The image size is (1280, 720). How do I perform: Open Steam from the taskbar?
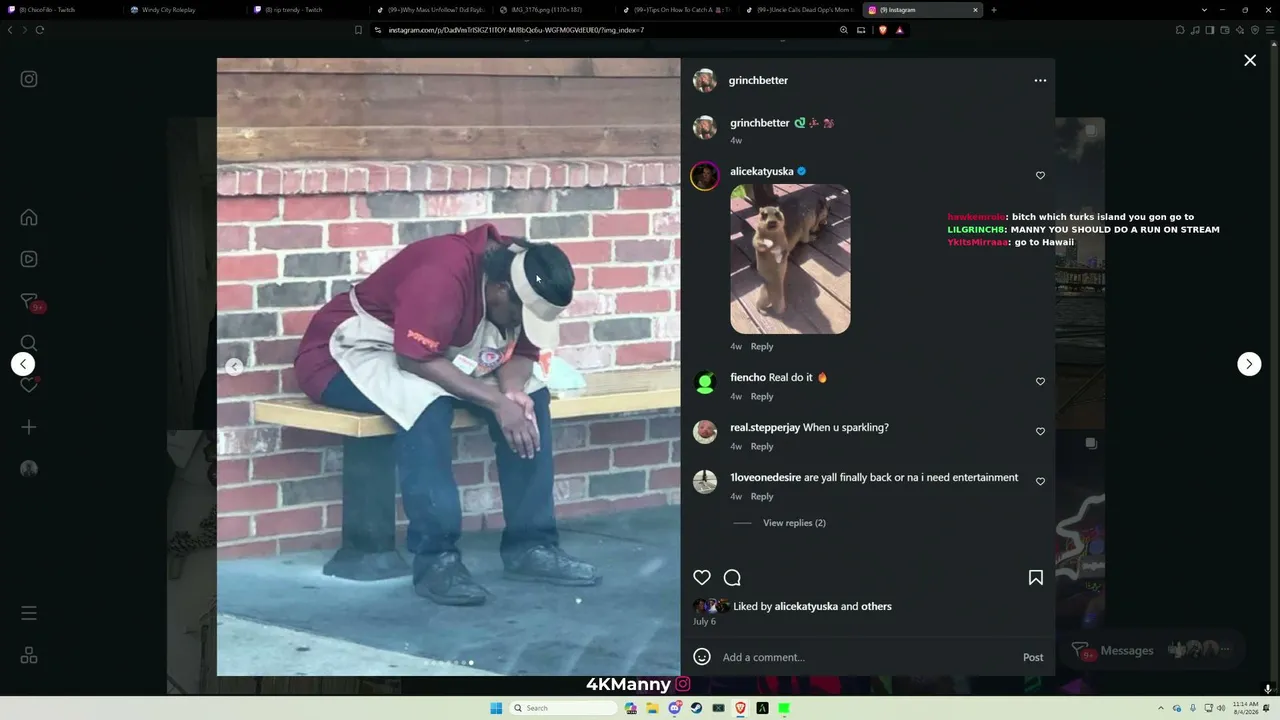click(696, 708)
